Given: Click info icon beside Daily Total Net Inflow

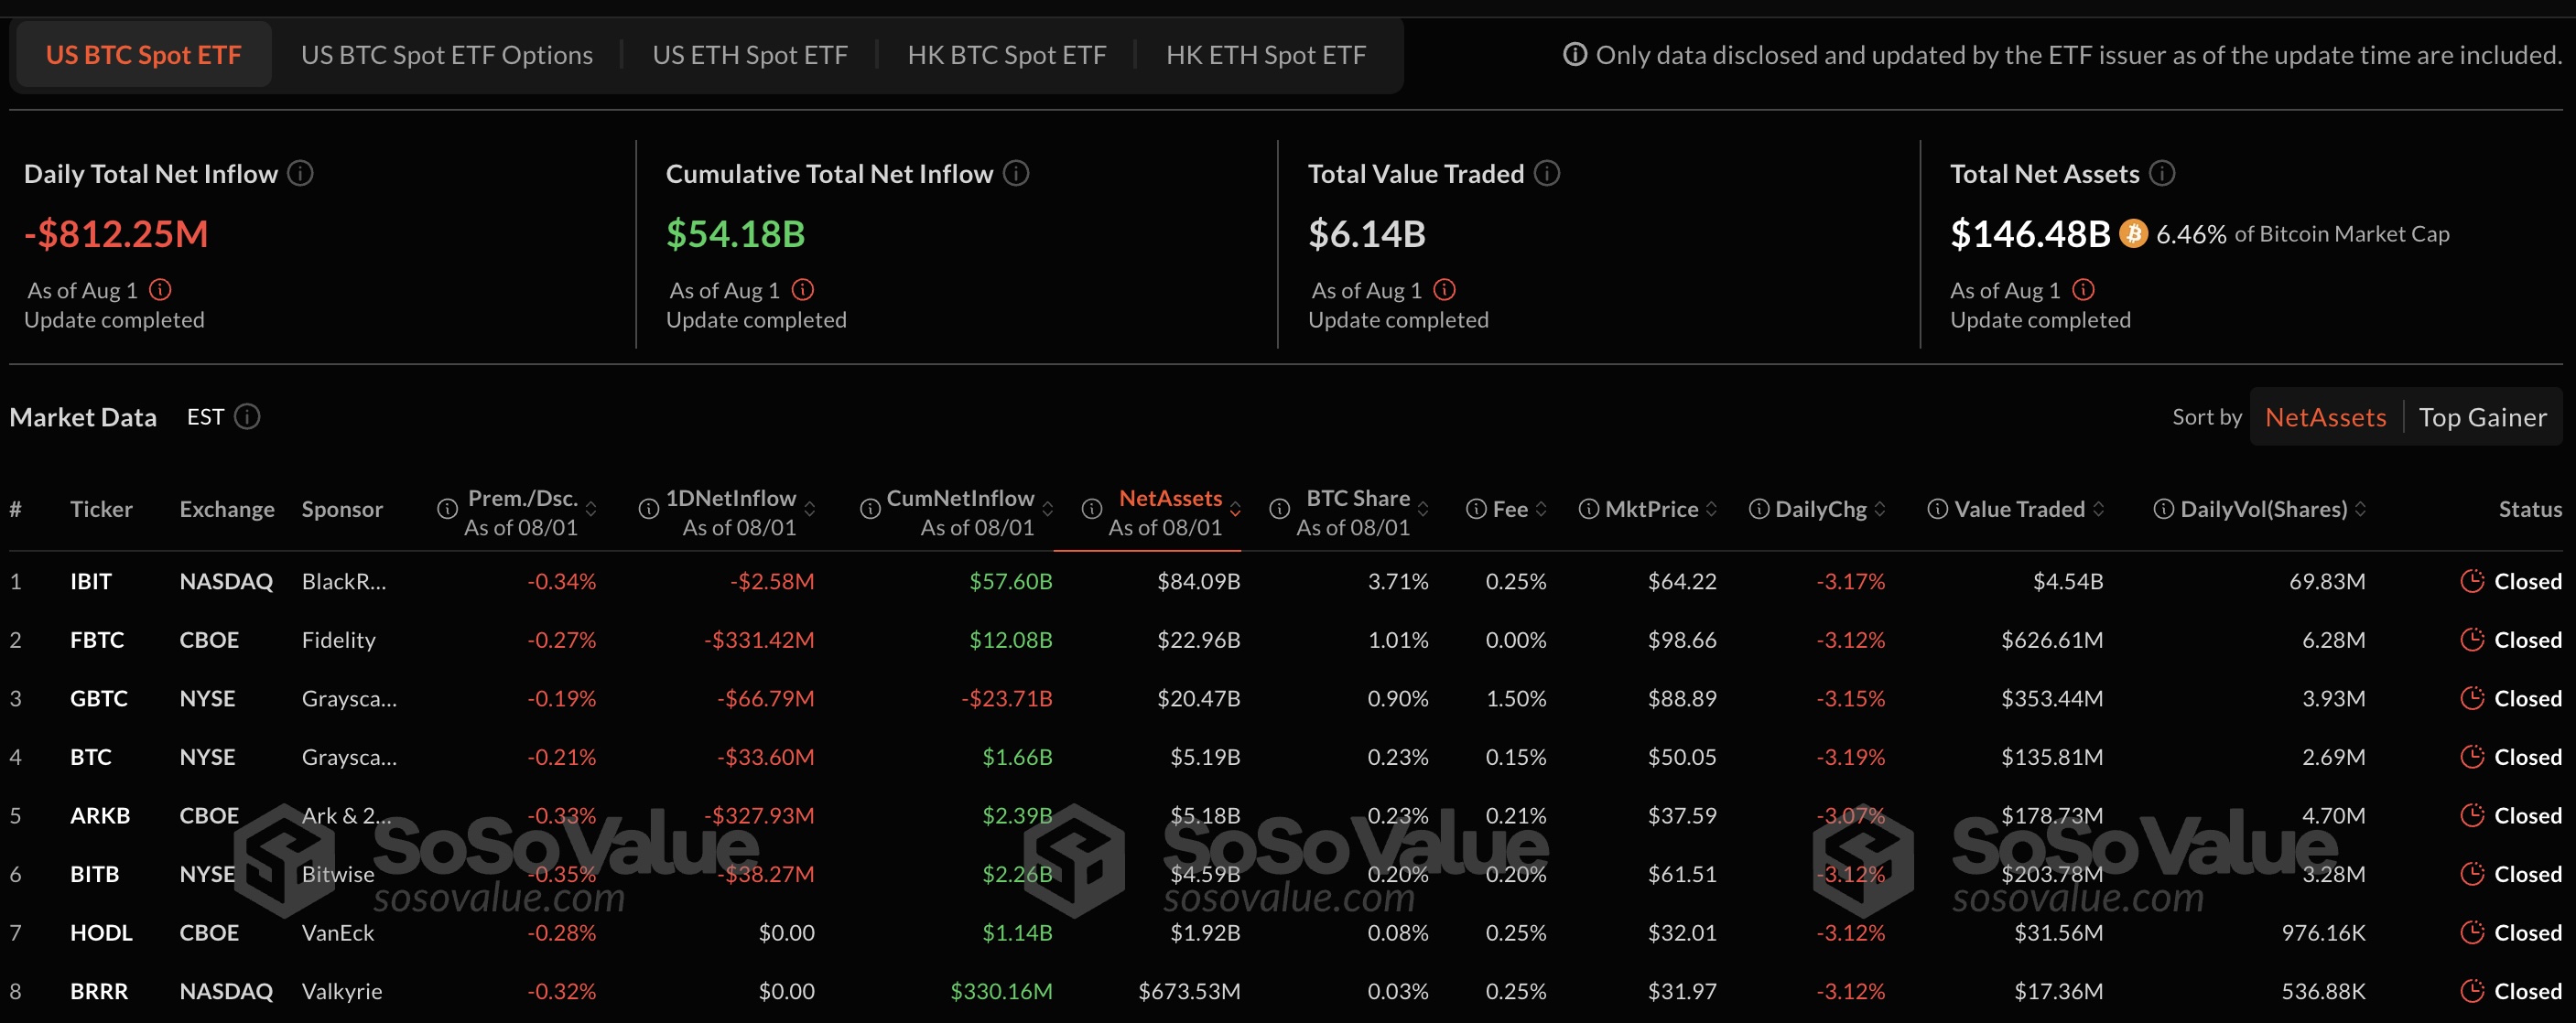Looking at the screenshot, I should tap(300, 174).
